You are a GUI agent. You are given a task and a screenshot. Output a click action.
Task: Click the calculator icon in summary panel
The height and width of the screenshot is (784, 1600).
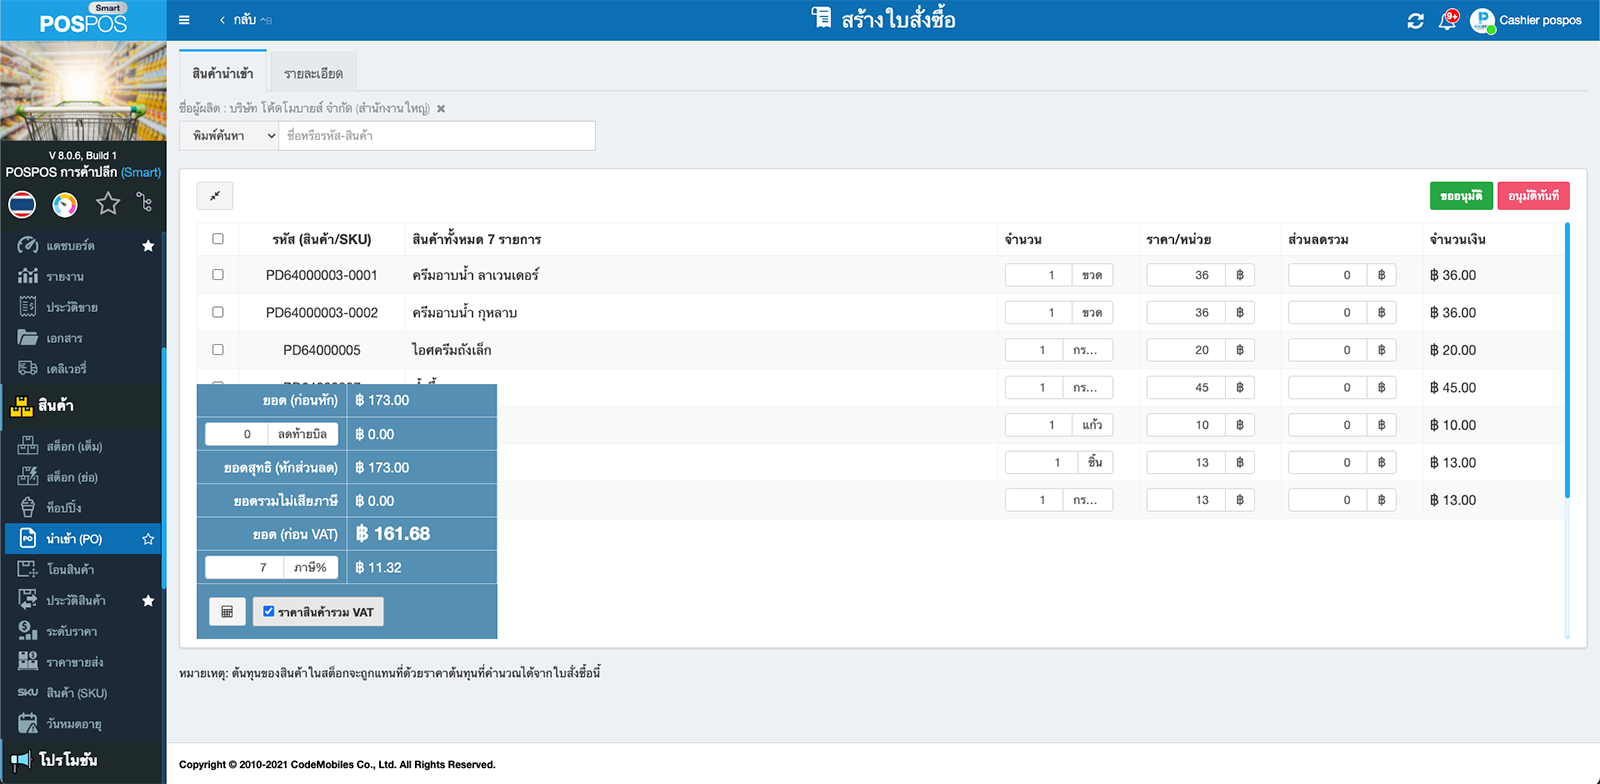227,612
